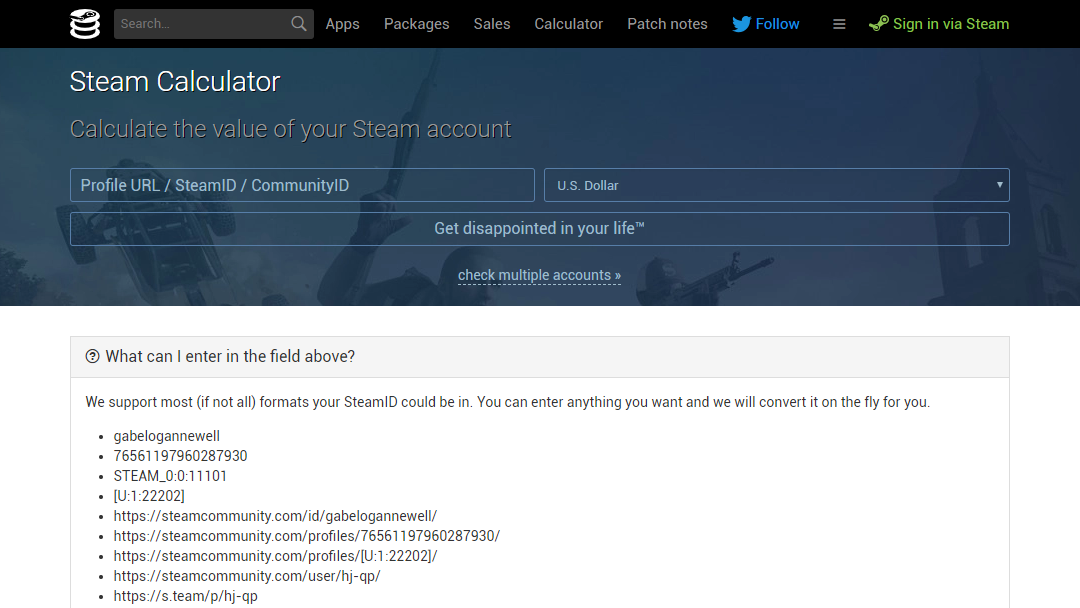This screenshot has height=608, width=1080.
Task: Select the profiles/[U:1:22202] URL example
Action: tap(276, 556)
